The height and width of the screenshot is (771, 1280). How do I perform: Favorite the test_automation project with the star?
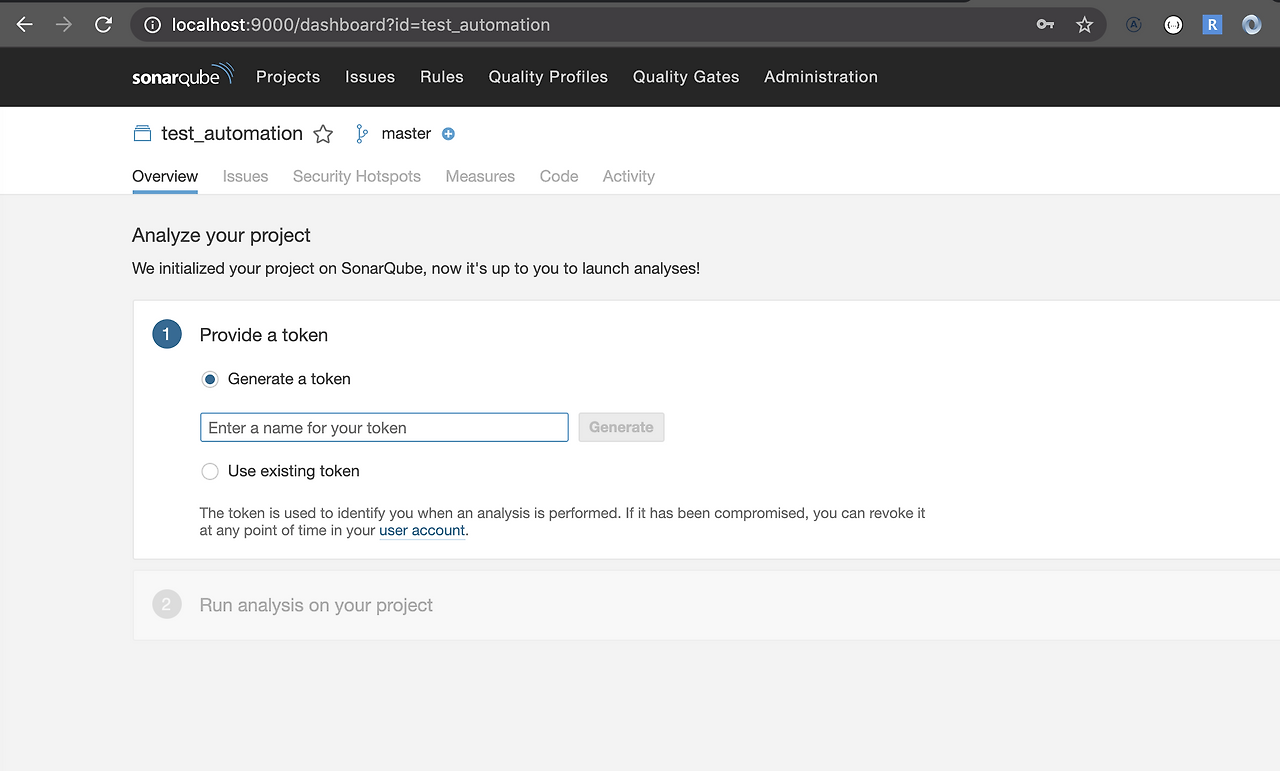pos(323,134)
